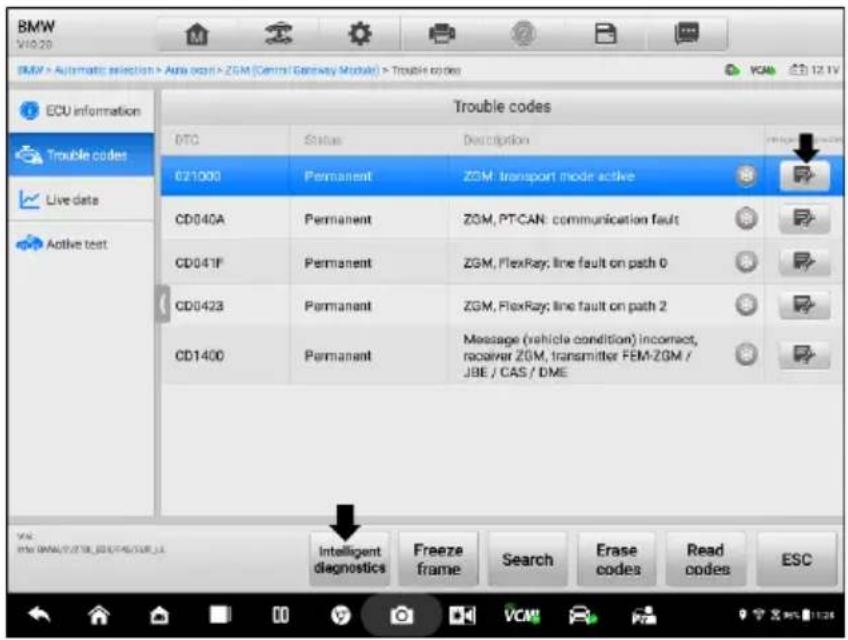Screen dimensions: 848x640
Task: Select Trouble codes tab in the sidebar
Action: click(x=81, y=155)
